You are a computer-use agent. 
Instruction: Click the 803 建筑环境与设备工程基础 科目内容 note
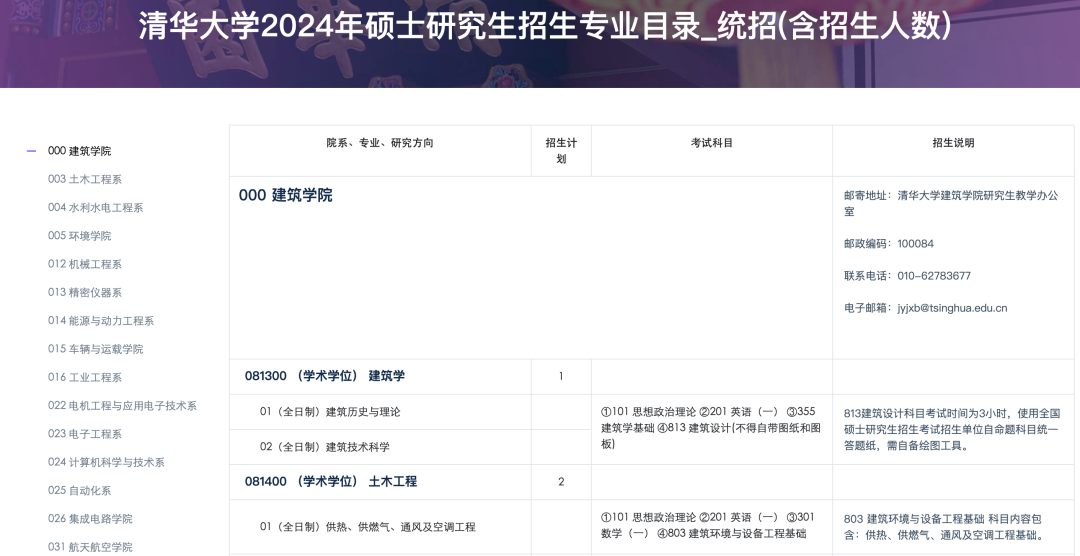point(944,527)
